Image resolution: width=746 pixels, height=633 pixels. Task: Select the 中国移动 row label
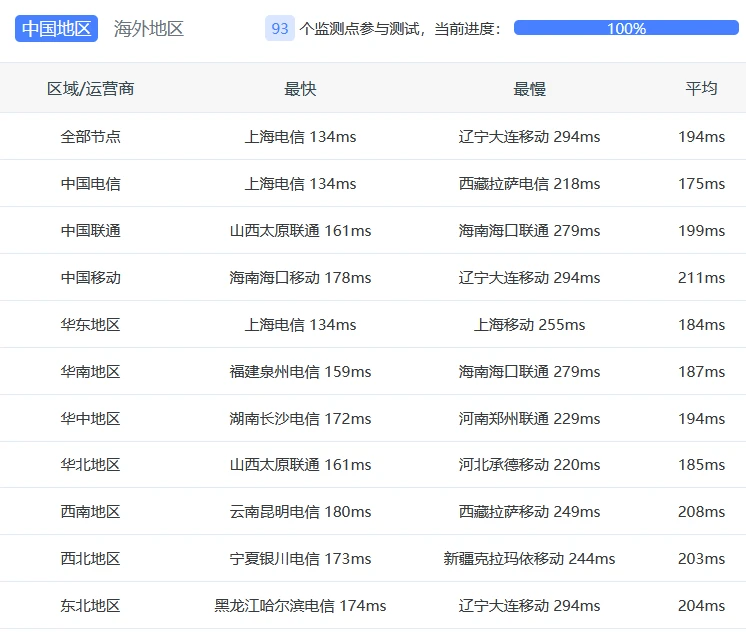tap(90, 278)
